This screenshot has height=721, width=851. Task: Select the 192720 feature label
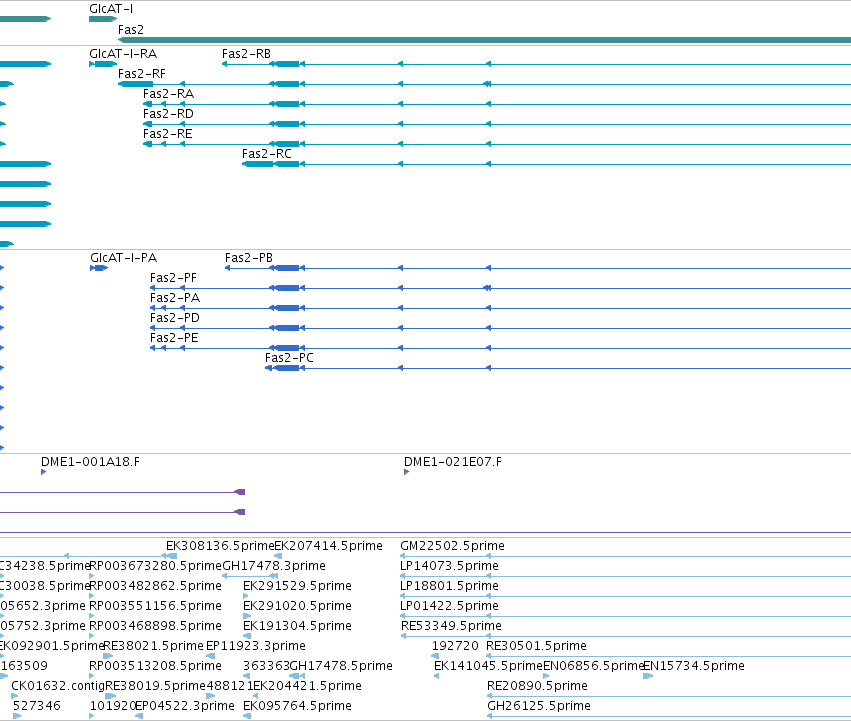click(x=455, y=646)
